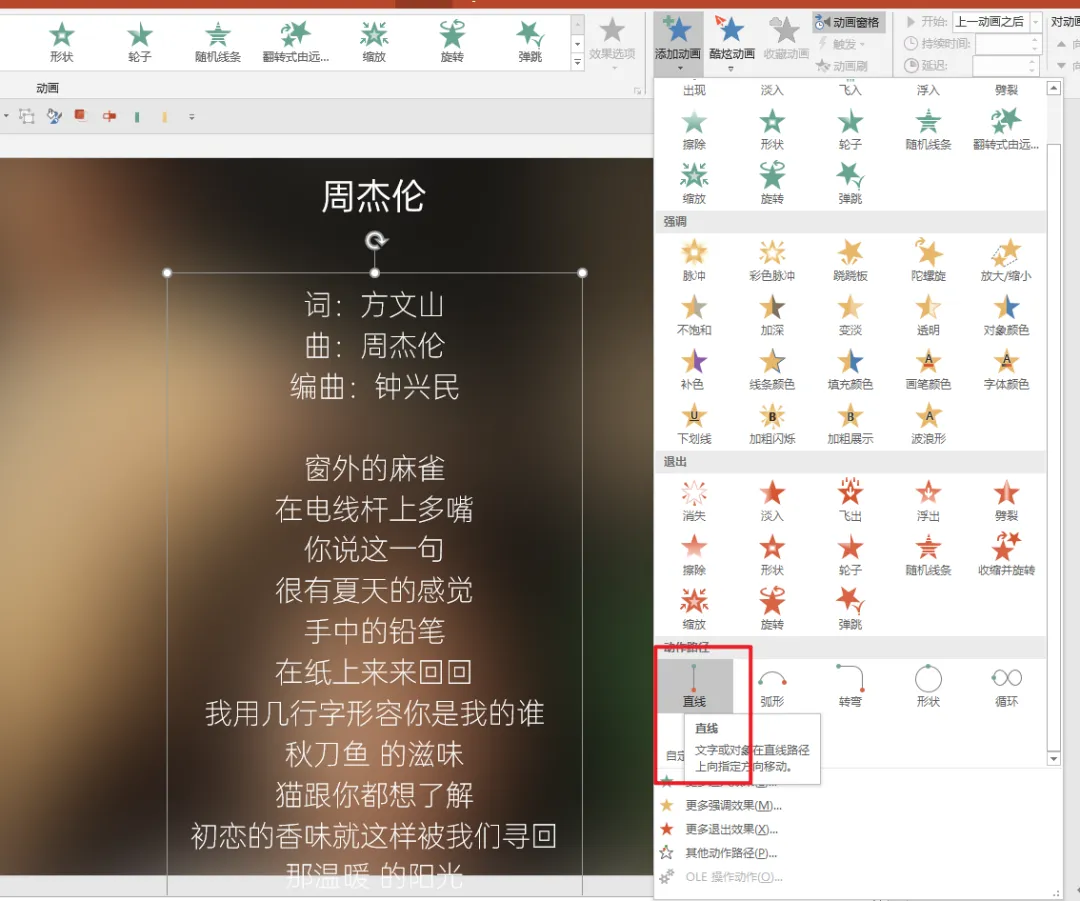Apply the 对象颜色 emphasis effect
Viewport: 1080px width, 901px height.
(x=1006, y=315)
